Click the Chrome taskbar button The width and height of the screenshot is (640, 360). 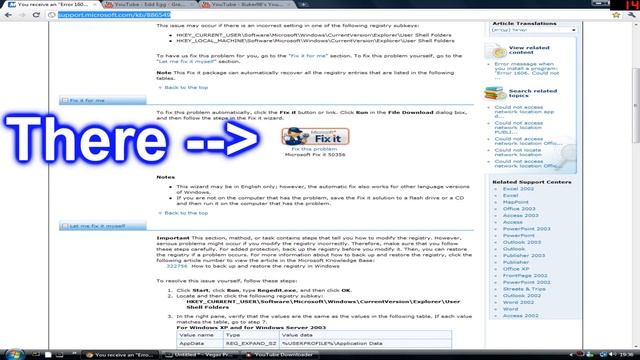120,355
